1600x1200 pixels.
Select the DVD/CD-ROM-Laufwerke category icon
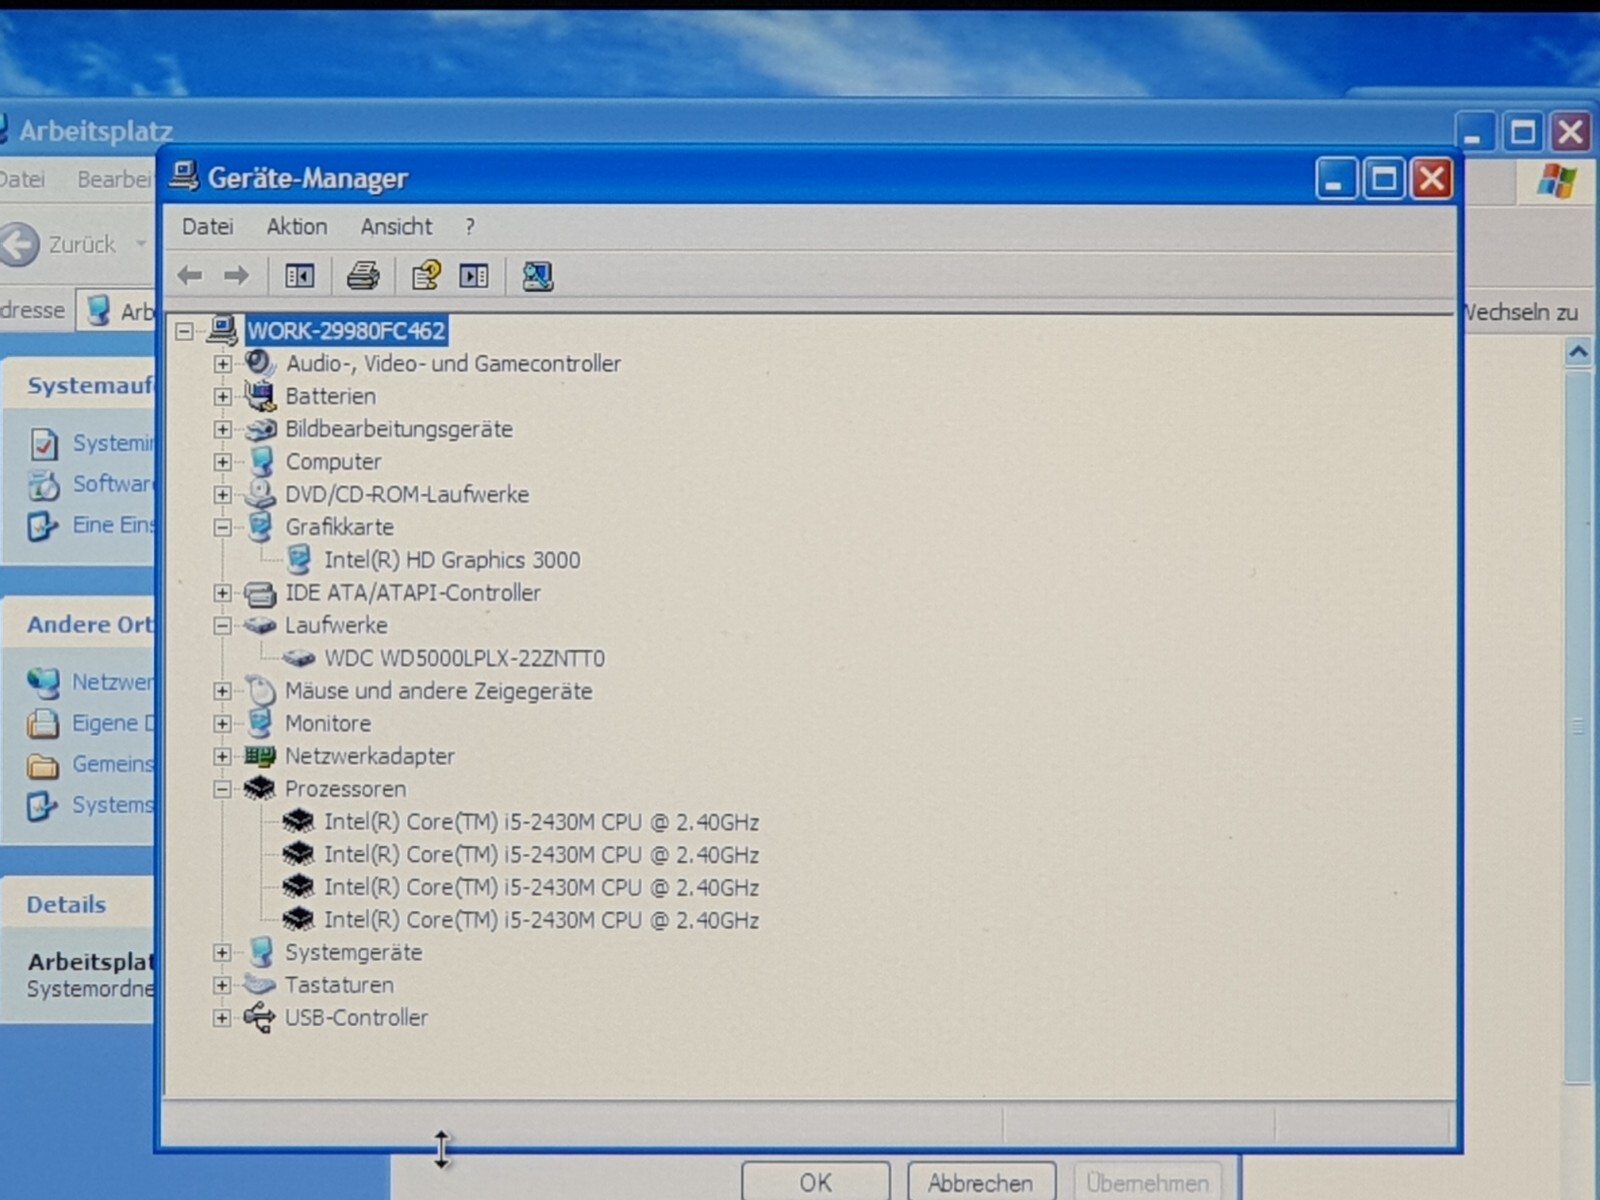(x=260, y=494)
